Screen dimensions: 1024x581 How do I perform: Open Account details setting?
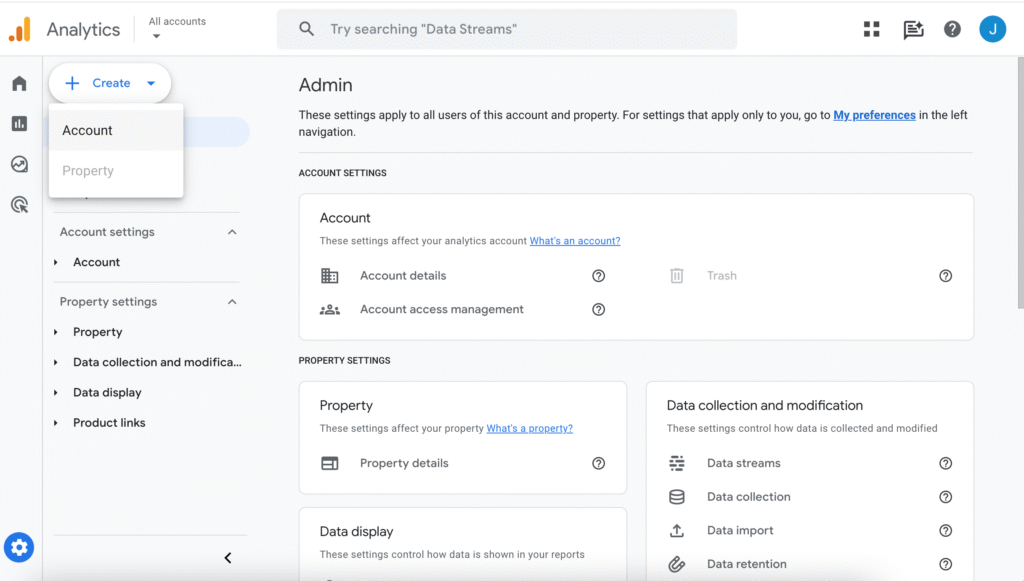[403, 275]
